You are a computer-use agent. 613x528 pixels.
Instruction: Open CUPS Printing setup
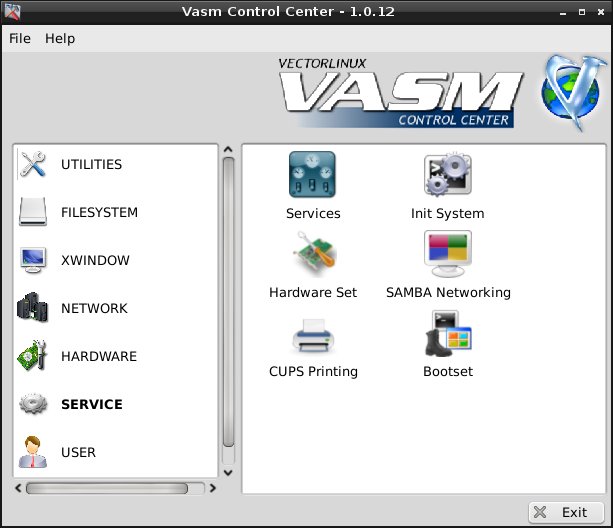tap(312, 333)
